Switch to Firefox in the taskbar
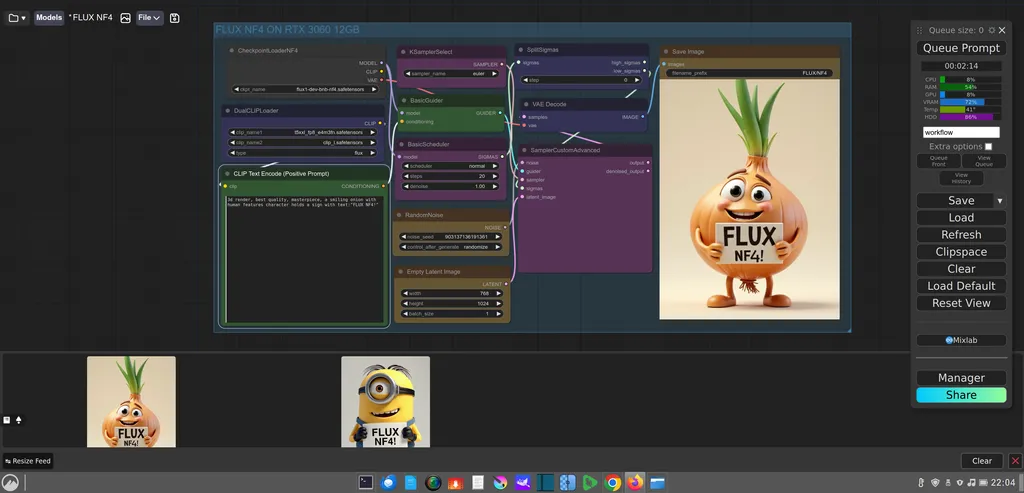Image resolution: width=1024 pixels, height=493 pixels. click(635, 483)
